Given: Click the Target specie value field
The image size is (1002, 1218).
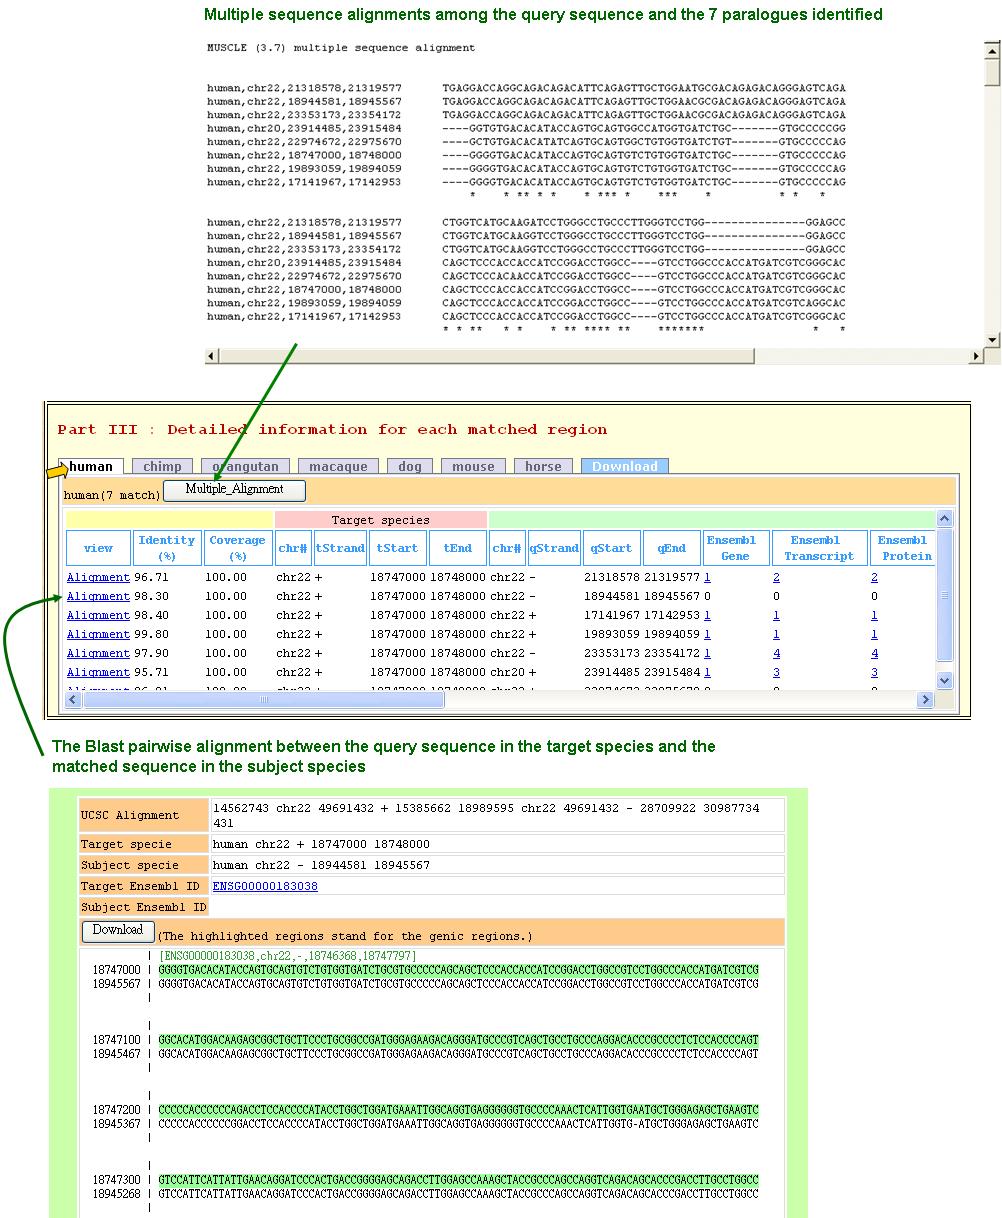Looking at the screenshot, I should click(x=497, y=844).
